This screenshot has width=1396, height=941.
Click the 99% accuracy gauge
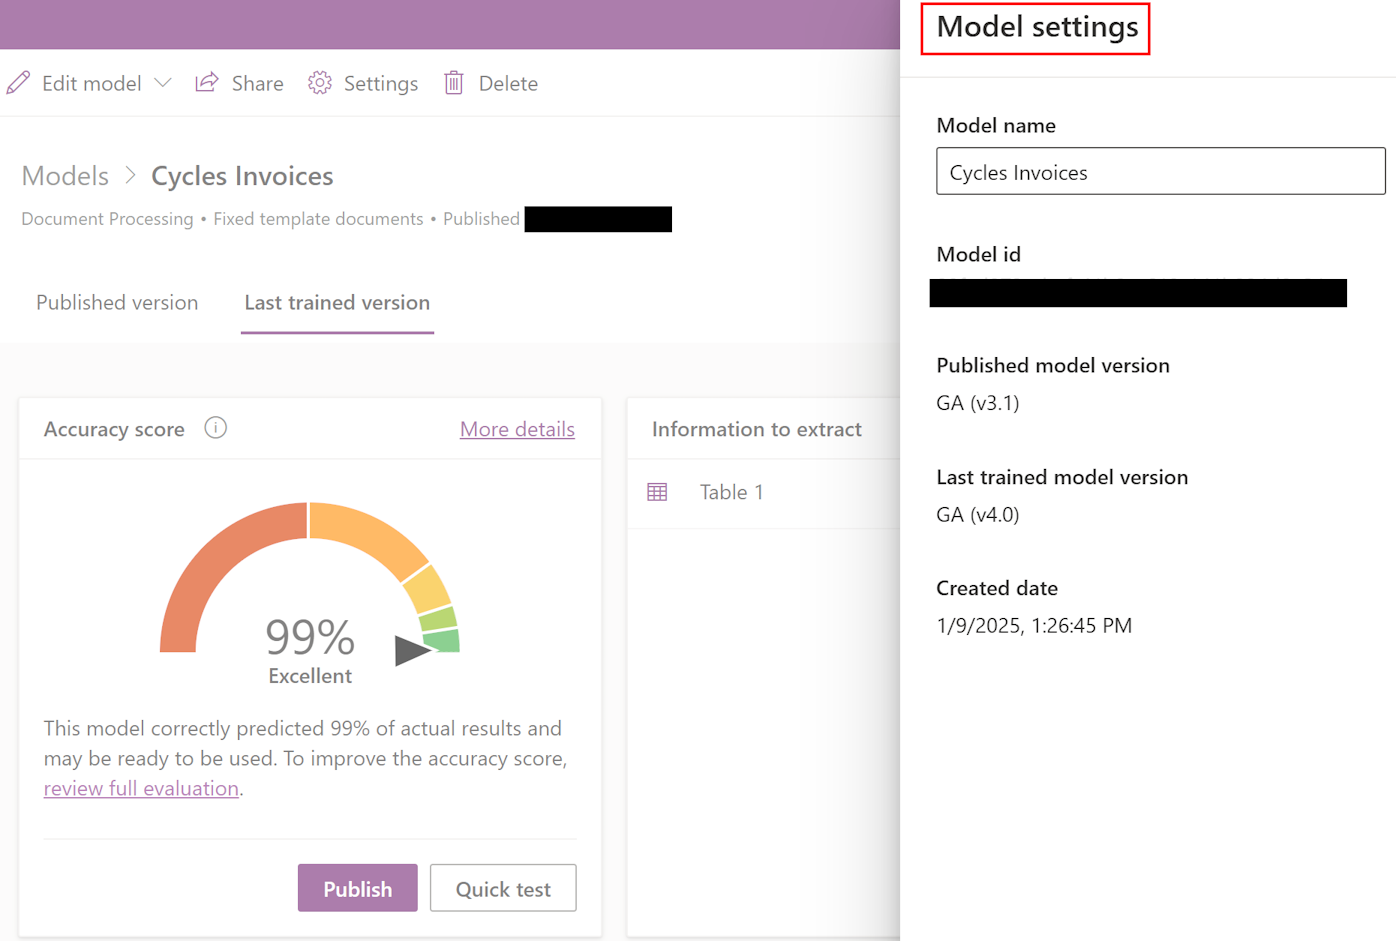click(x=310, y=635)
